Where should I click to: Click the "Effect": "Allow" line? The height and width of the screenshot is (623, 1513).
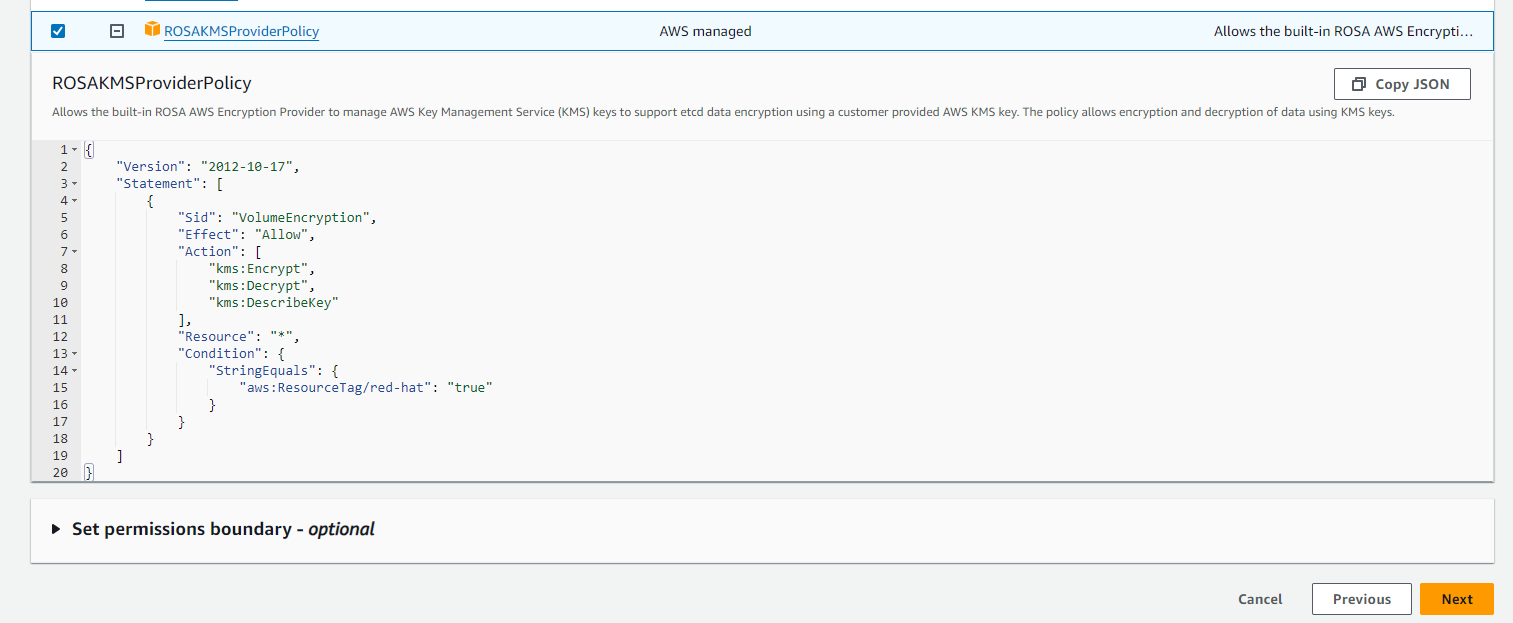click(246, 235)
